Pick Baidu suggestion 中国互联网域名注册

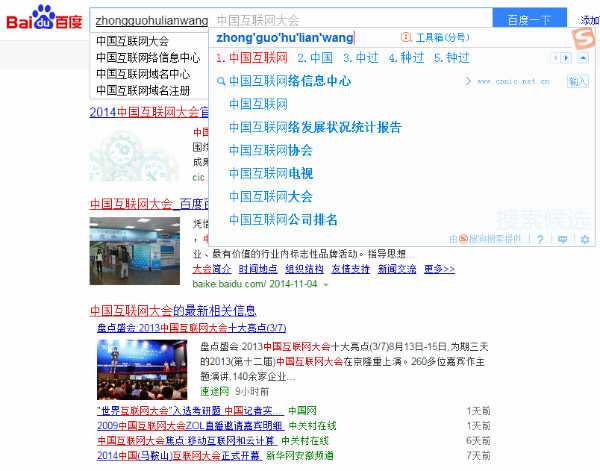click(143, 91)
